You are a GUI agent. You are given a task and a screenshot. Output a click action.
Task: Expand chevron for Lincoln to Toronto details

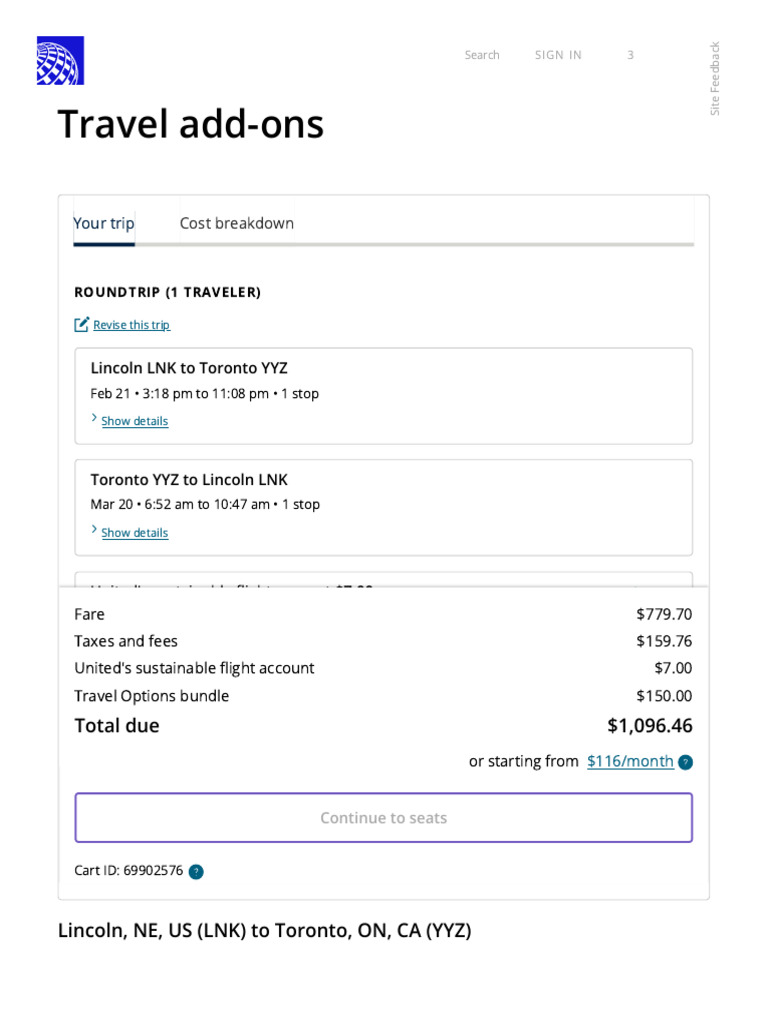pyautogui.click(x=95, y=419)
